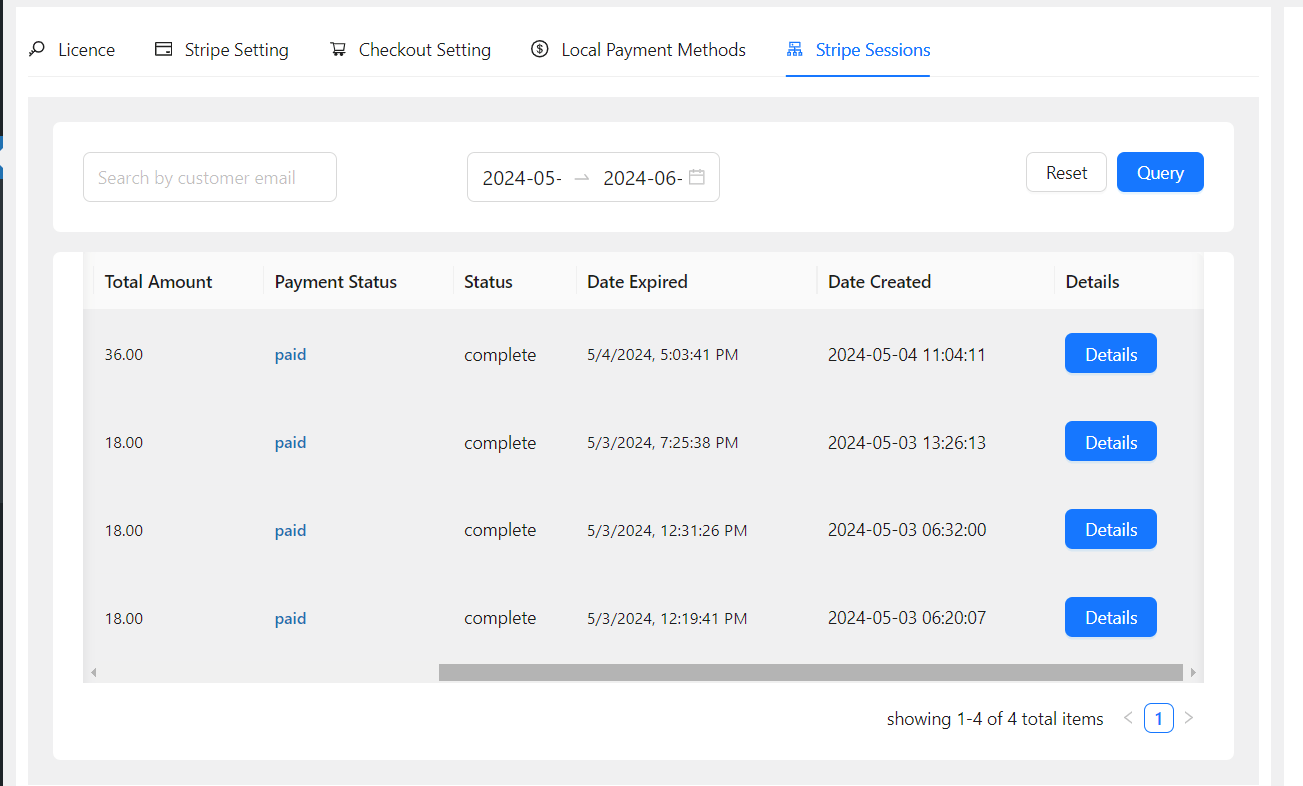The image size is (1303, 786).
Task: Go to the previous page arrow
Action: coord(1128,718)
